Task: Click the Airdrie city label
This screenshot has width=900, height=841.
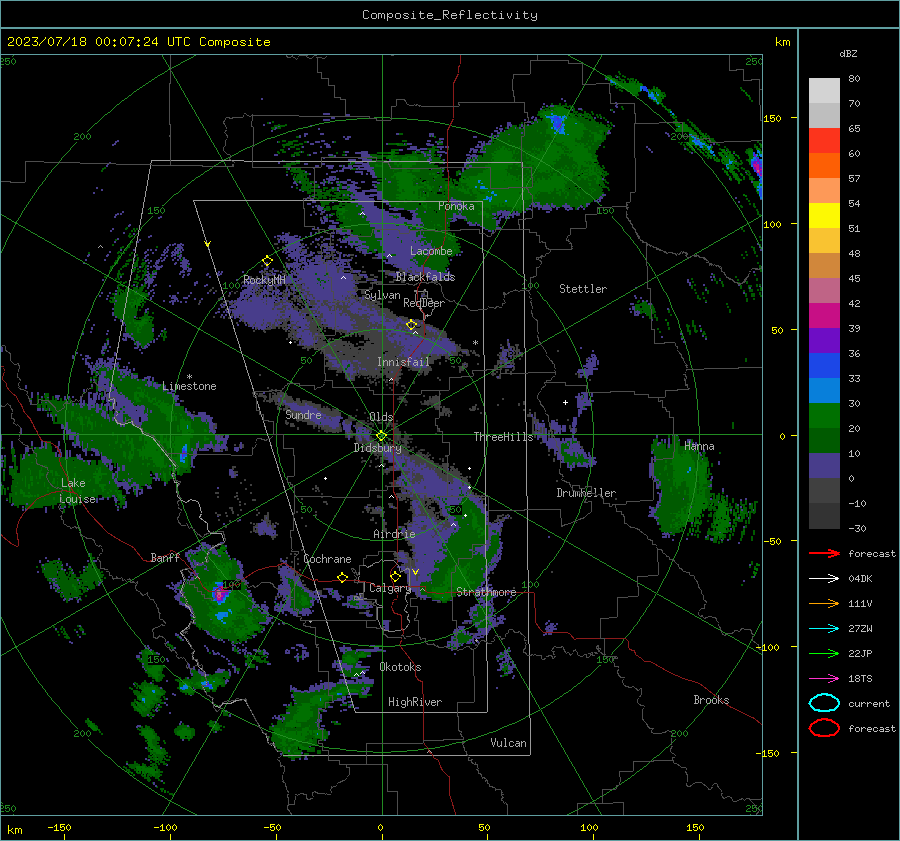Action: click(x=394, y=534)
